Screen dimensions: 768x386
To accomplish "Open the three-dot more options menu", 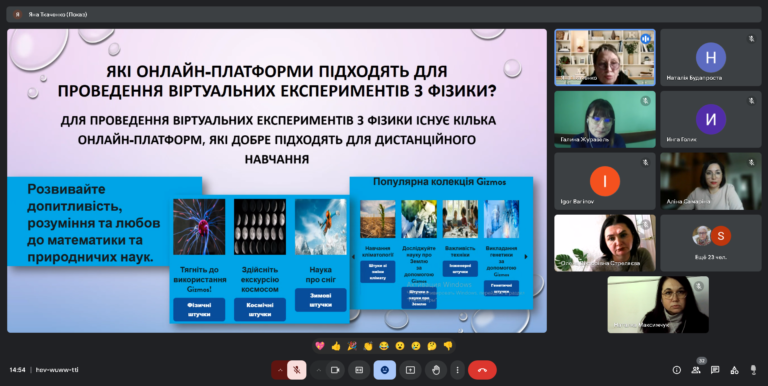I will pyautogui.click(x=457, y=370).
